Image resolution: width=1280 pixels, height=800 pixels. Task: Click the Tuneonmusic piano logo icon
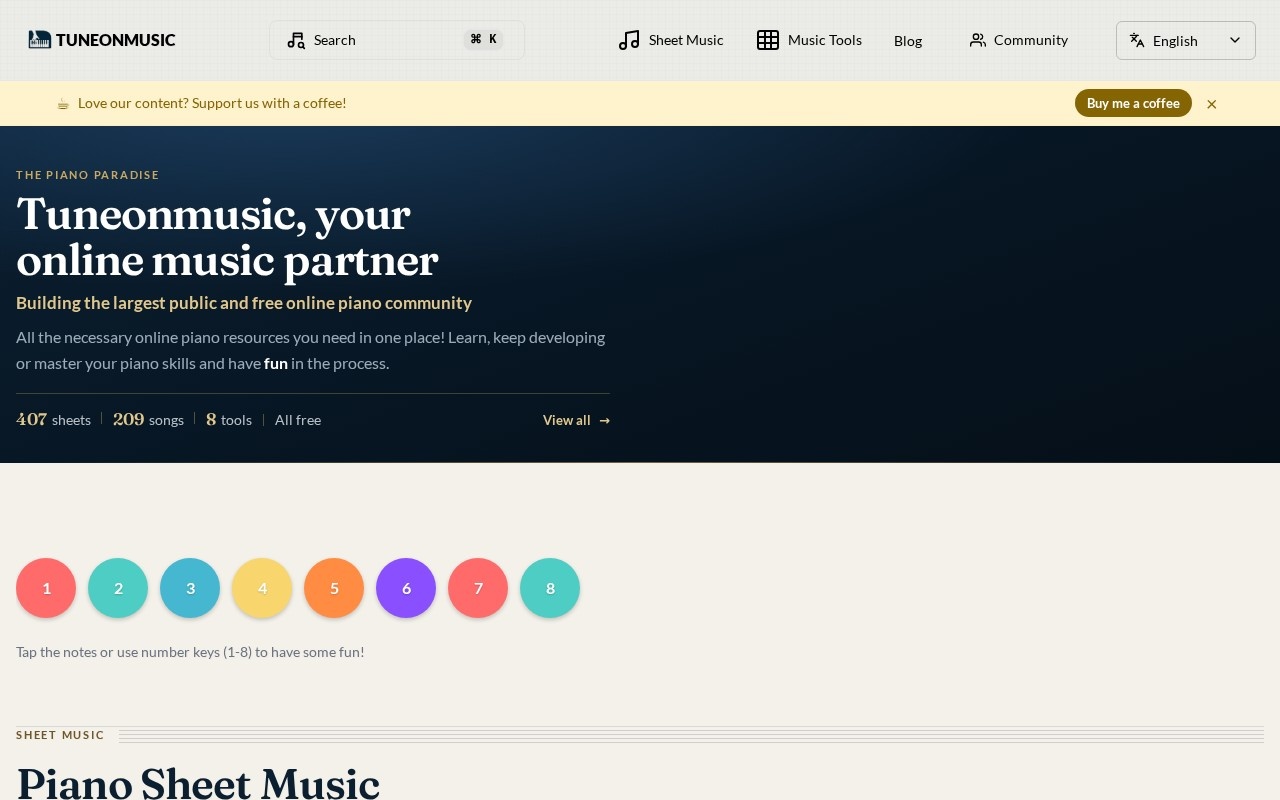(x=40, y=40)
